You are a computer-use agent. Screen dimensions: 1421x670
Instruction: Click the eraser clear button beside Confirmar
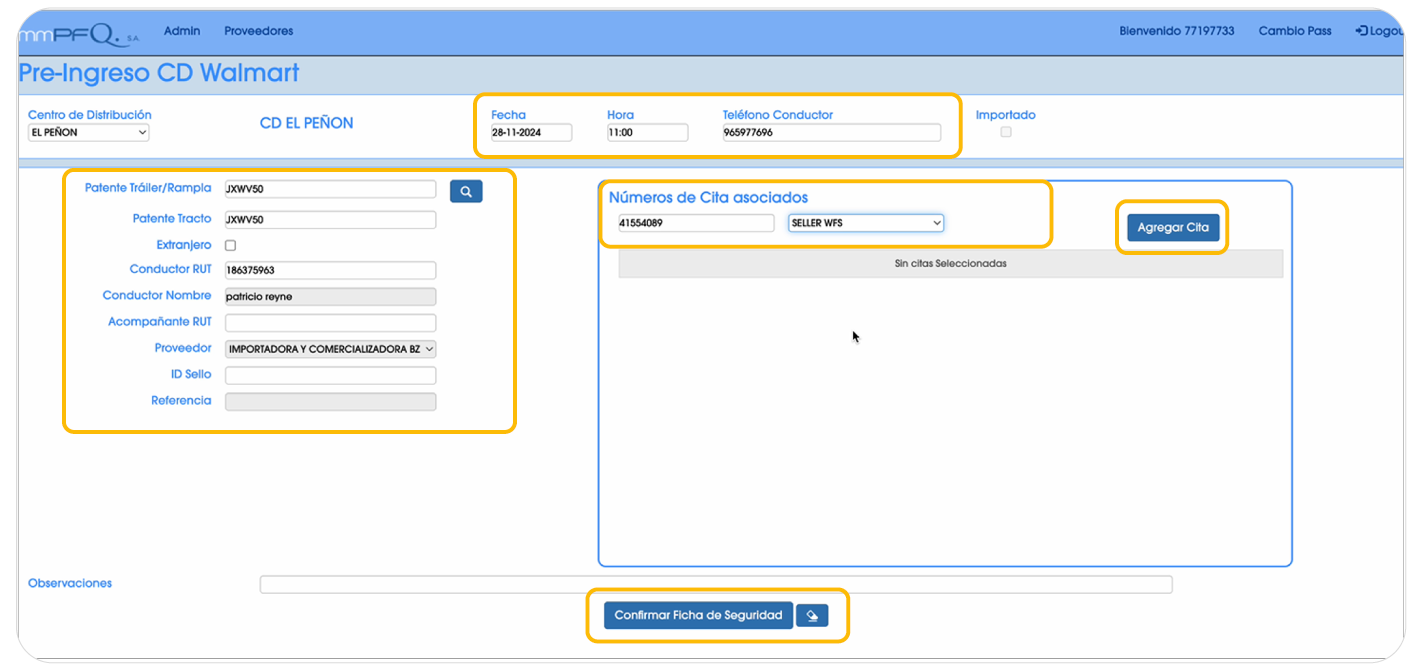click(812, 616)
